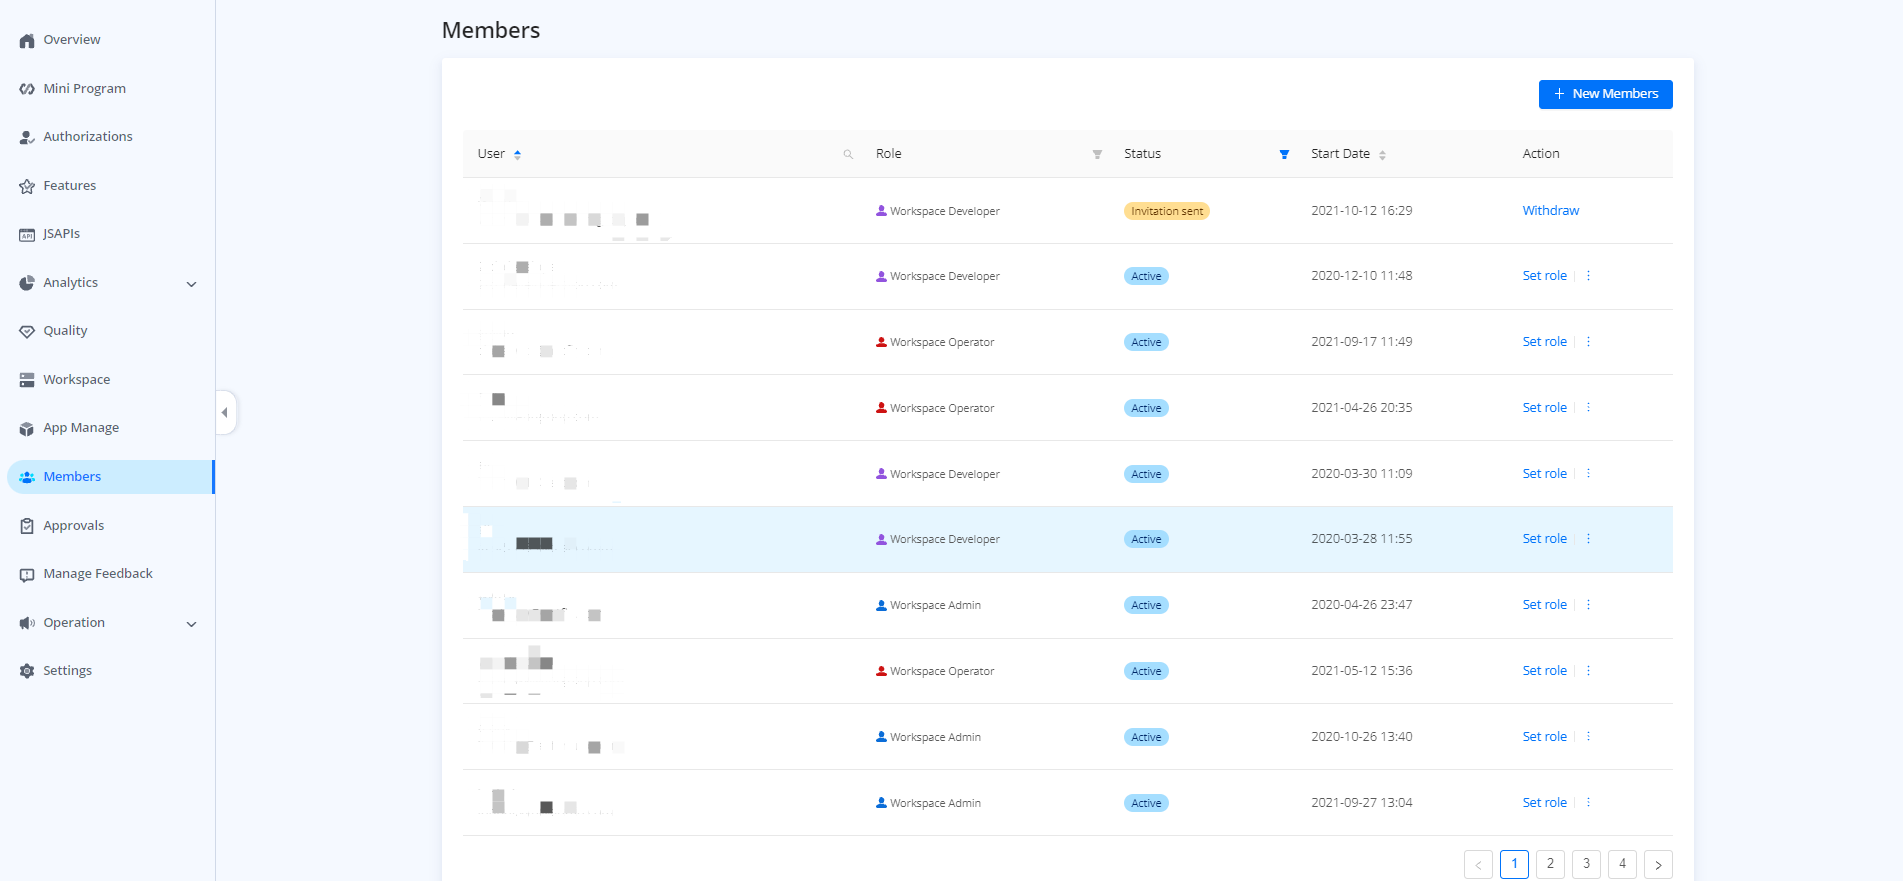Sort by Start Date arrows
This screenshot has height=881, width=1903.
click(x=1382, y=155)
